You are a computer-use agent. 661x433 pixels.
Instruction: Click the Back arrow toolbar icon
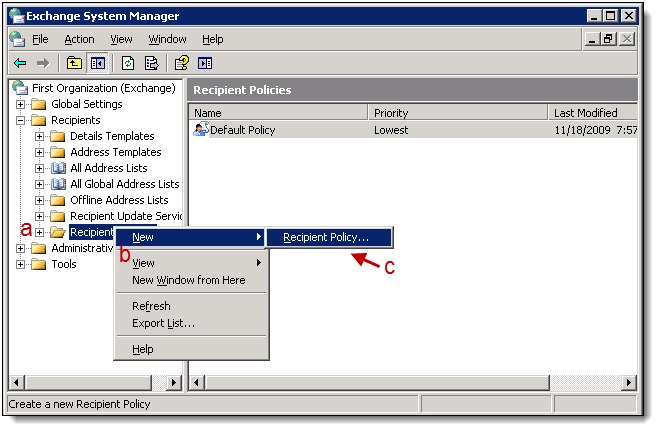20,64
